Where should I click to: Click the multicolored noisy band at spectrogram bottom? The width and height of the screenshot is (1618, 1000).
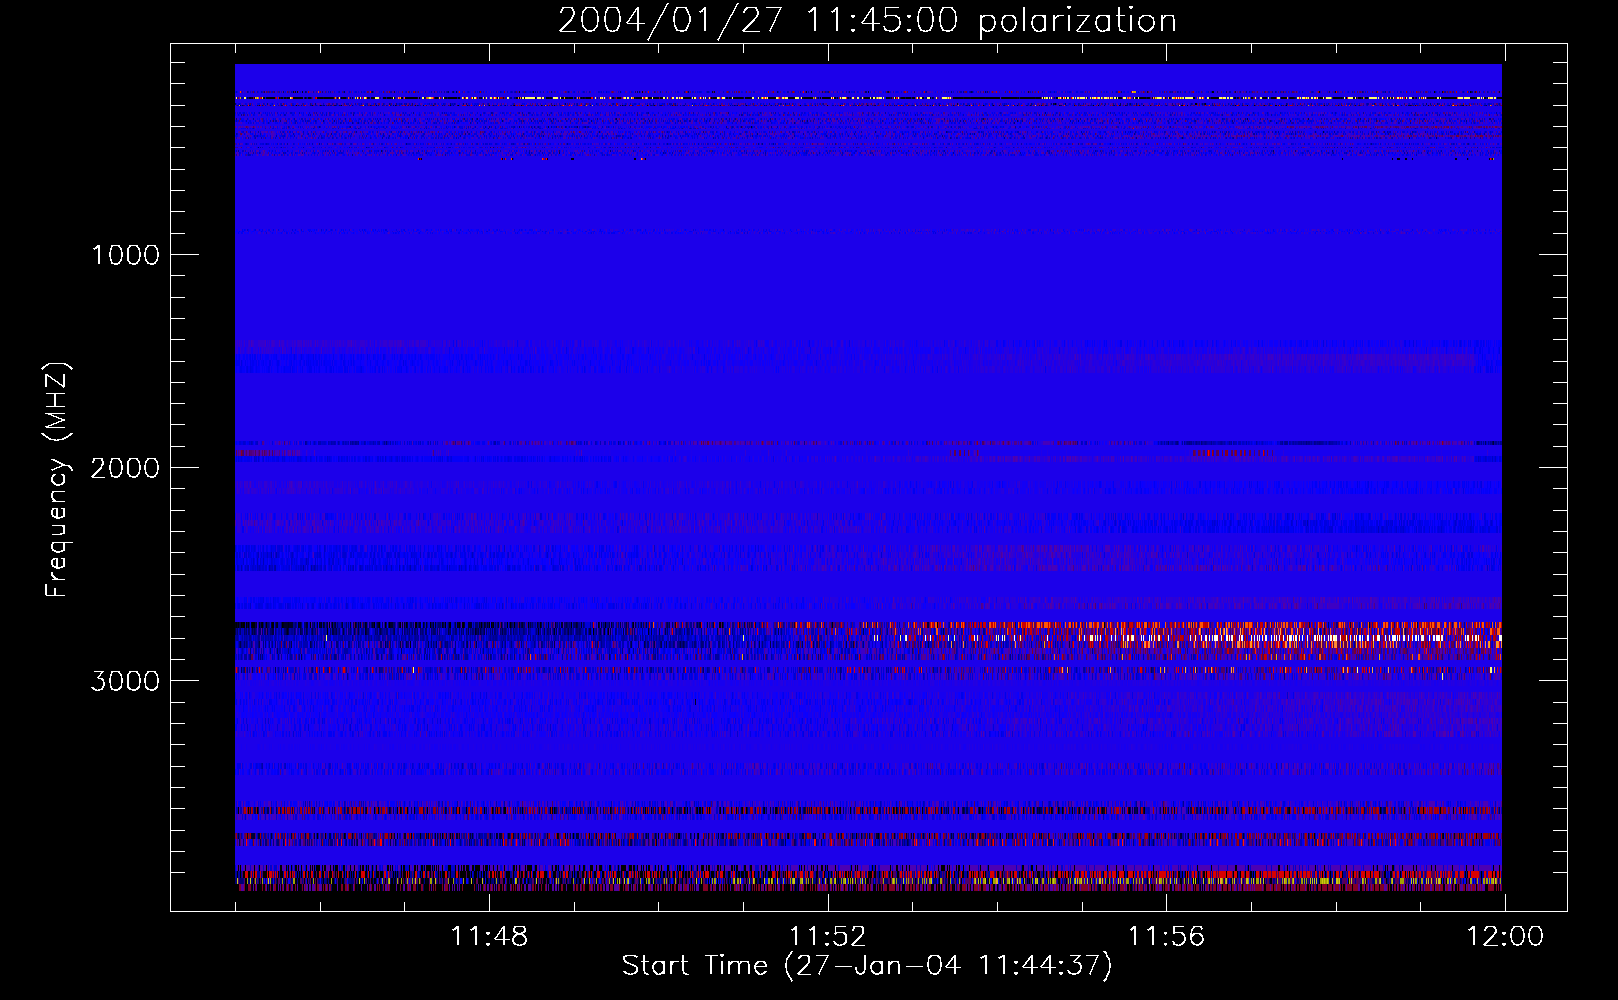click(868, 879)
